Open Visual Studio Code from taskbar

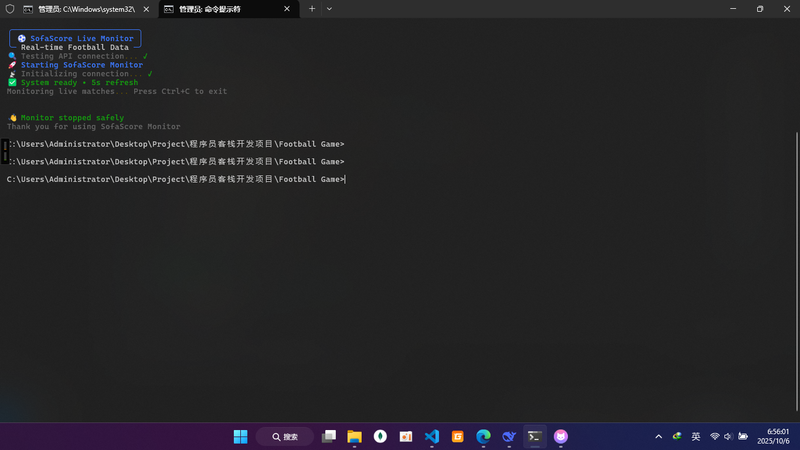tap(432, 437)
